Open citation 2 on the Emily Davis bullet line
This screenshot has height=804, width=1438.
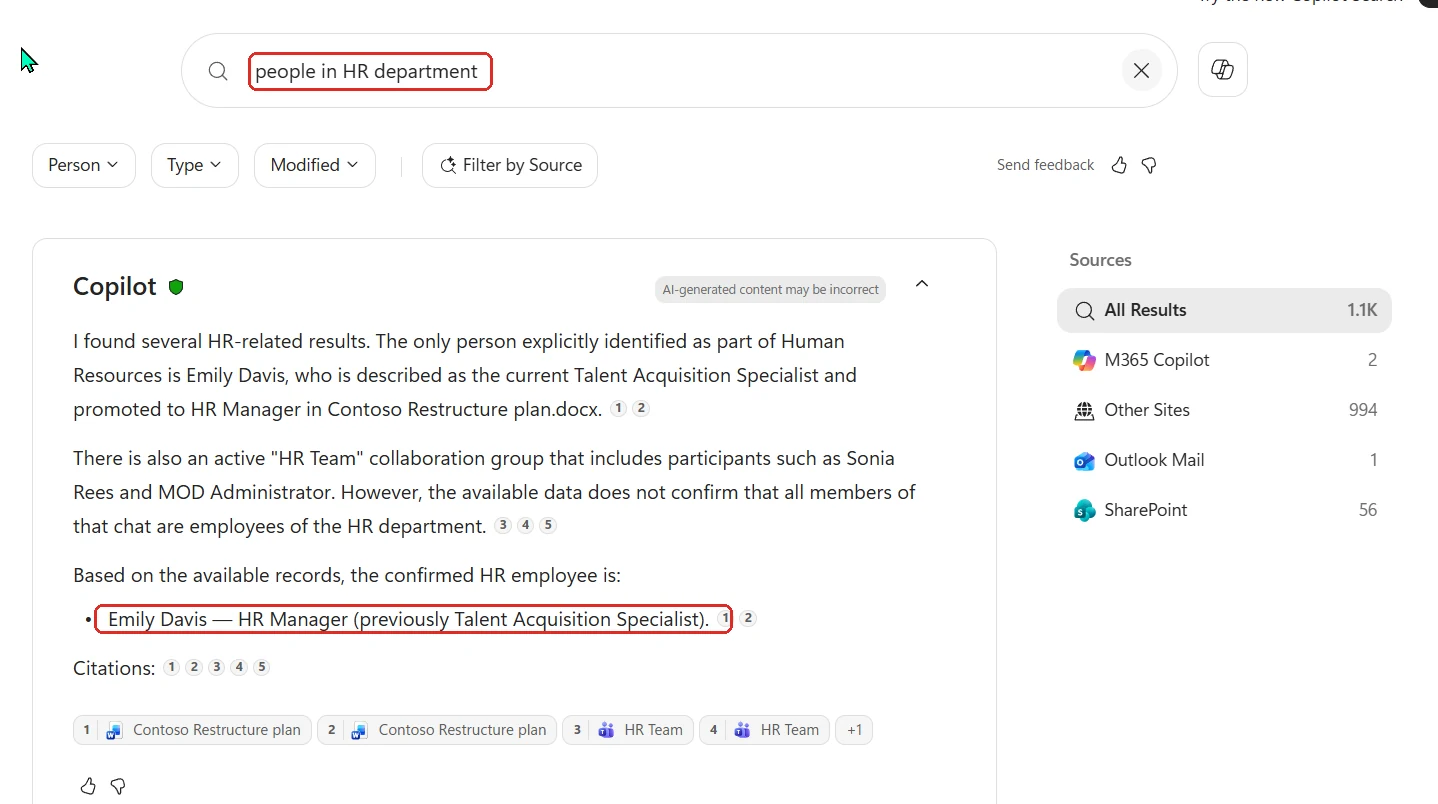pyautogui.click(x=748, y=619)
